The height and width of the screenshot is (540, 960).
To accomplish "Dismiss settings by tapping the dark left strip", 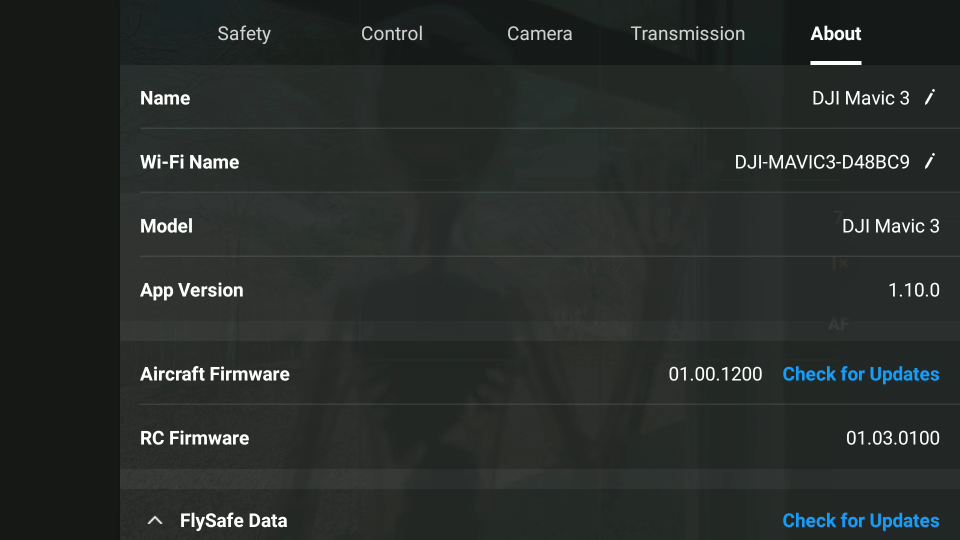I will 59,270.
